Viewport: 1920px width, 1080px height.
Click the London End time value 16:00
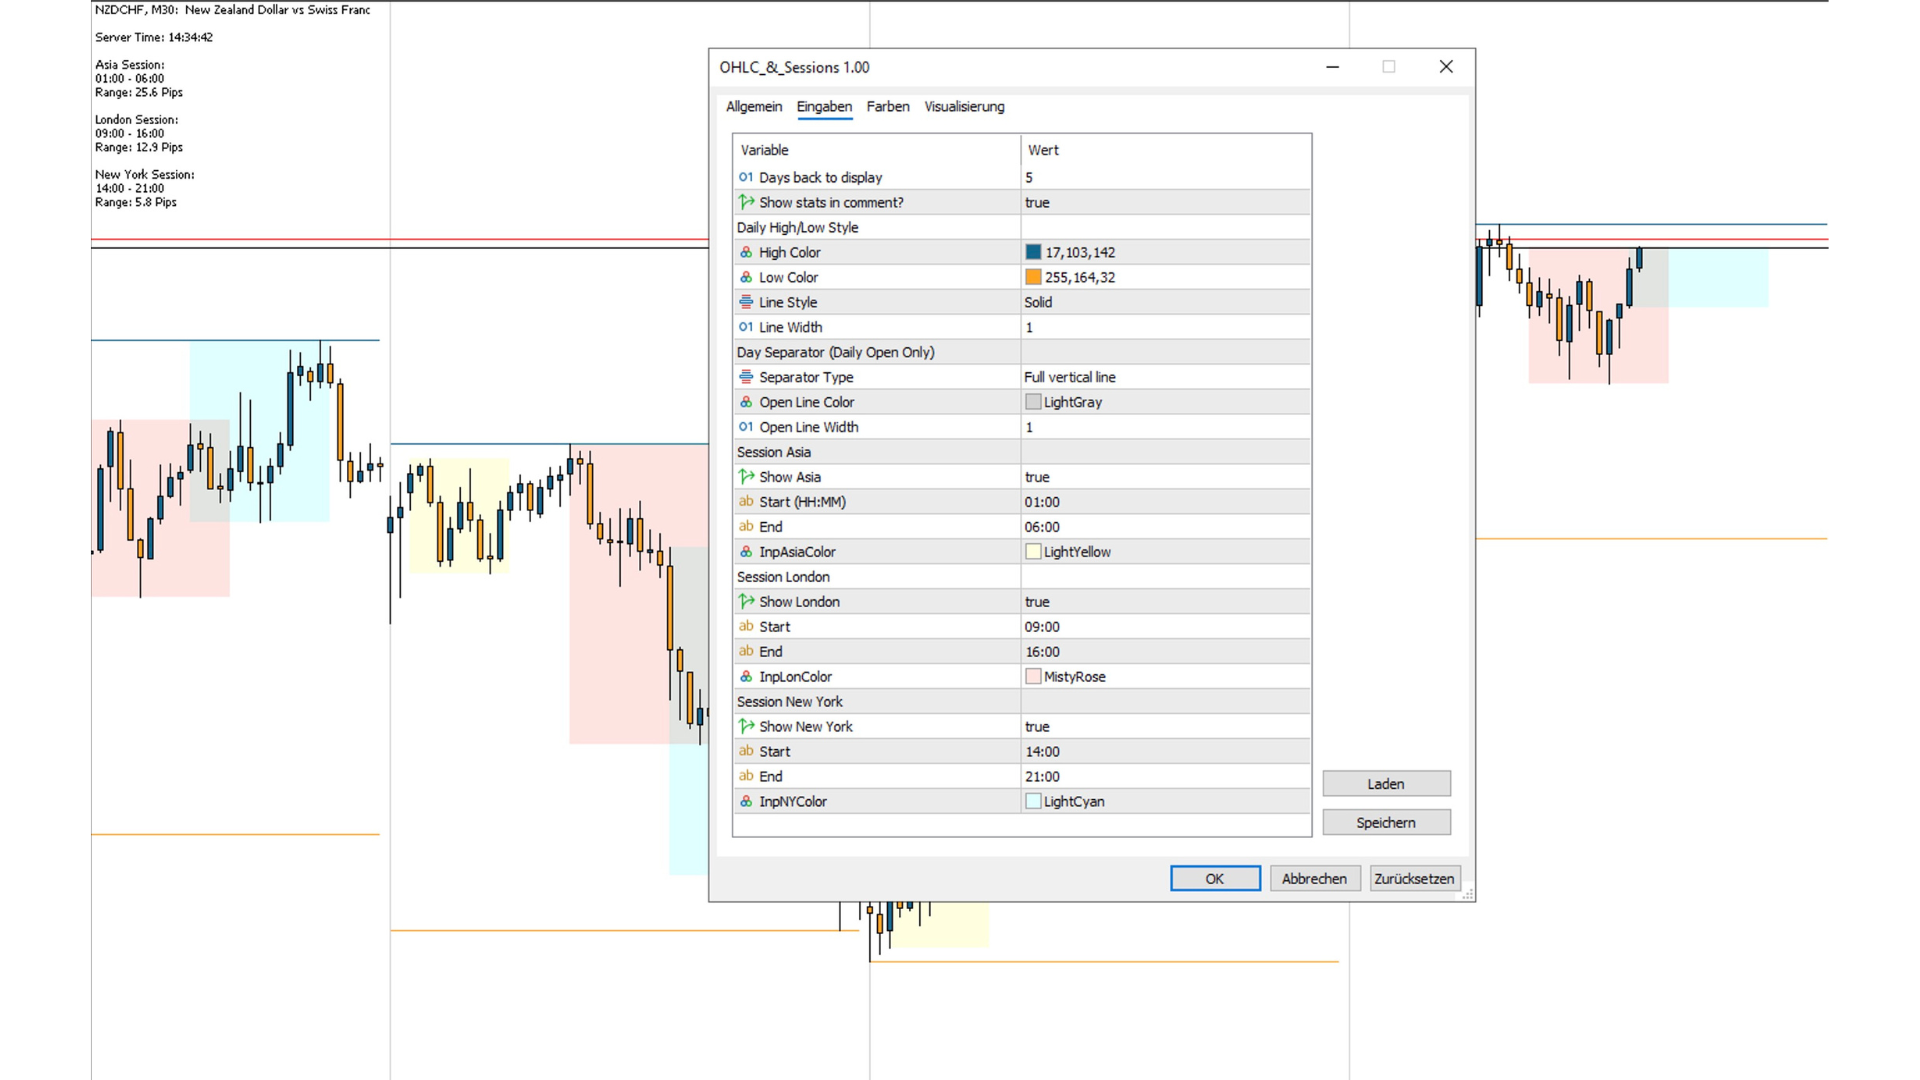point(1042,651)
